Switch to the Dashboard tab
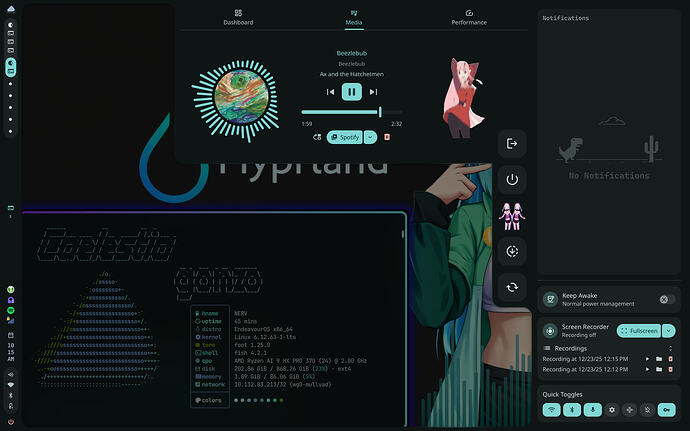 click(x=238, y=17)
